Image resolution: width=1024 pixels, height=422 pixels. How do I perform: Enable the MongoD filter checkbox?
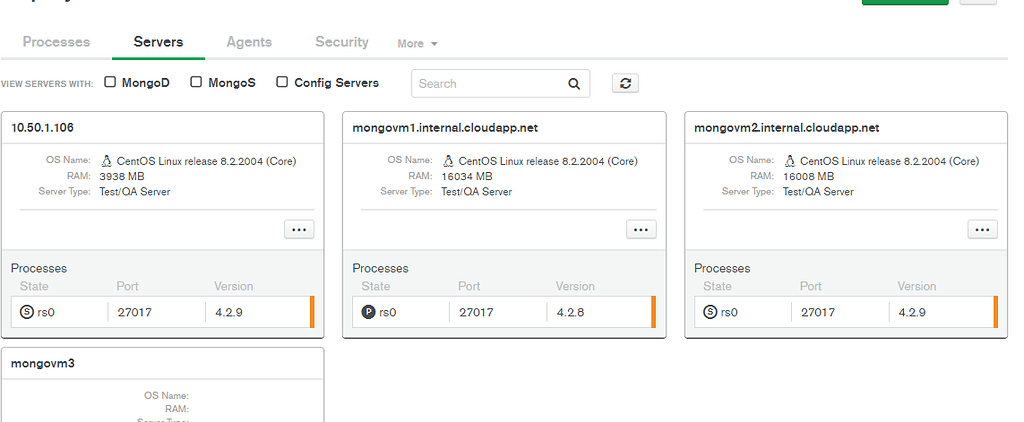click(111, 83)
